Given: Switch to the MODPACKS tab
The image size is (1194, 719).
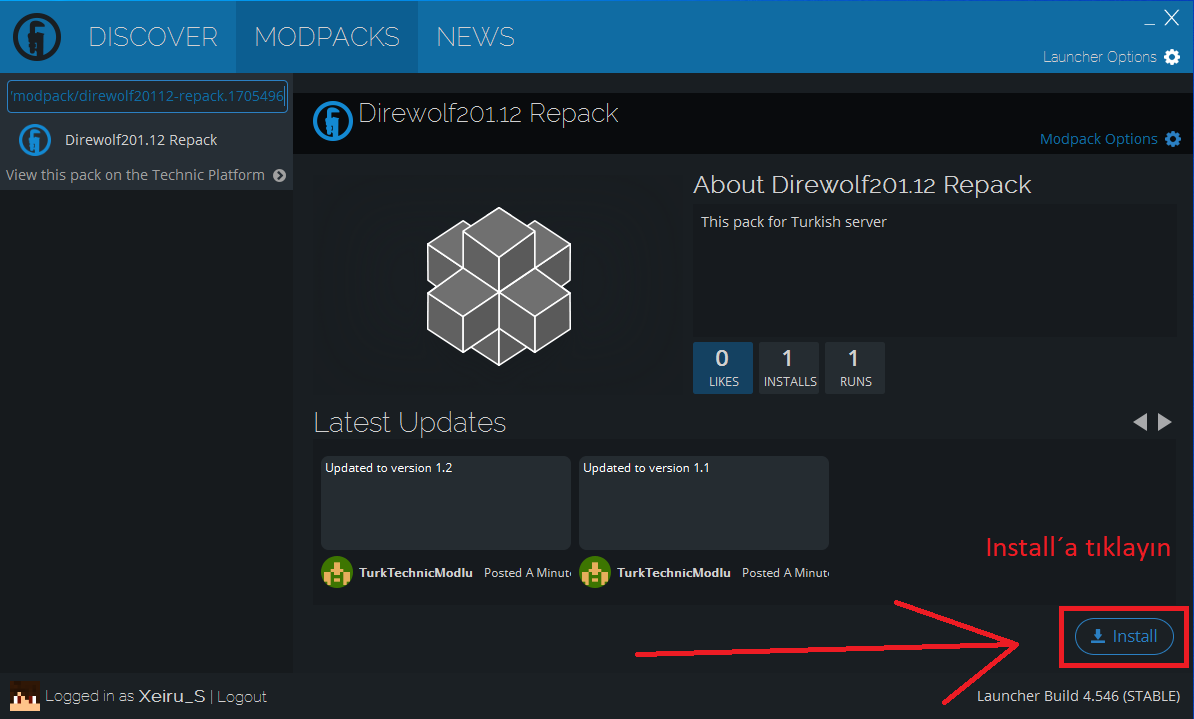Looking at the screenshot, I should pyautogui.click(x=327, y=37).
